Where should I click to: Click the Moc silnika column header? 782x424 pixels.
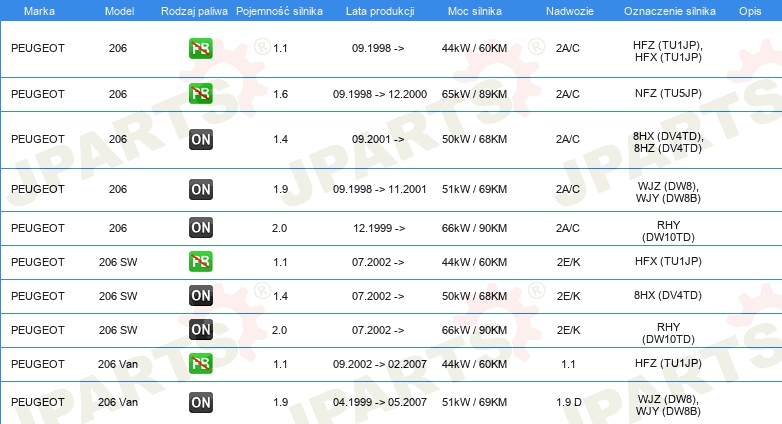click(x=474, y=11)
